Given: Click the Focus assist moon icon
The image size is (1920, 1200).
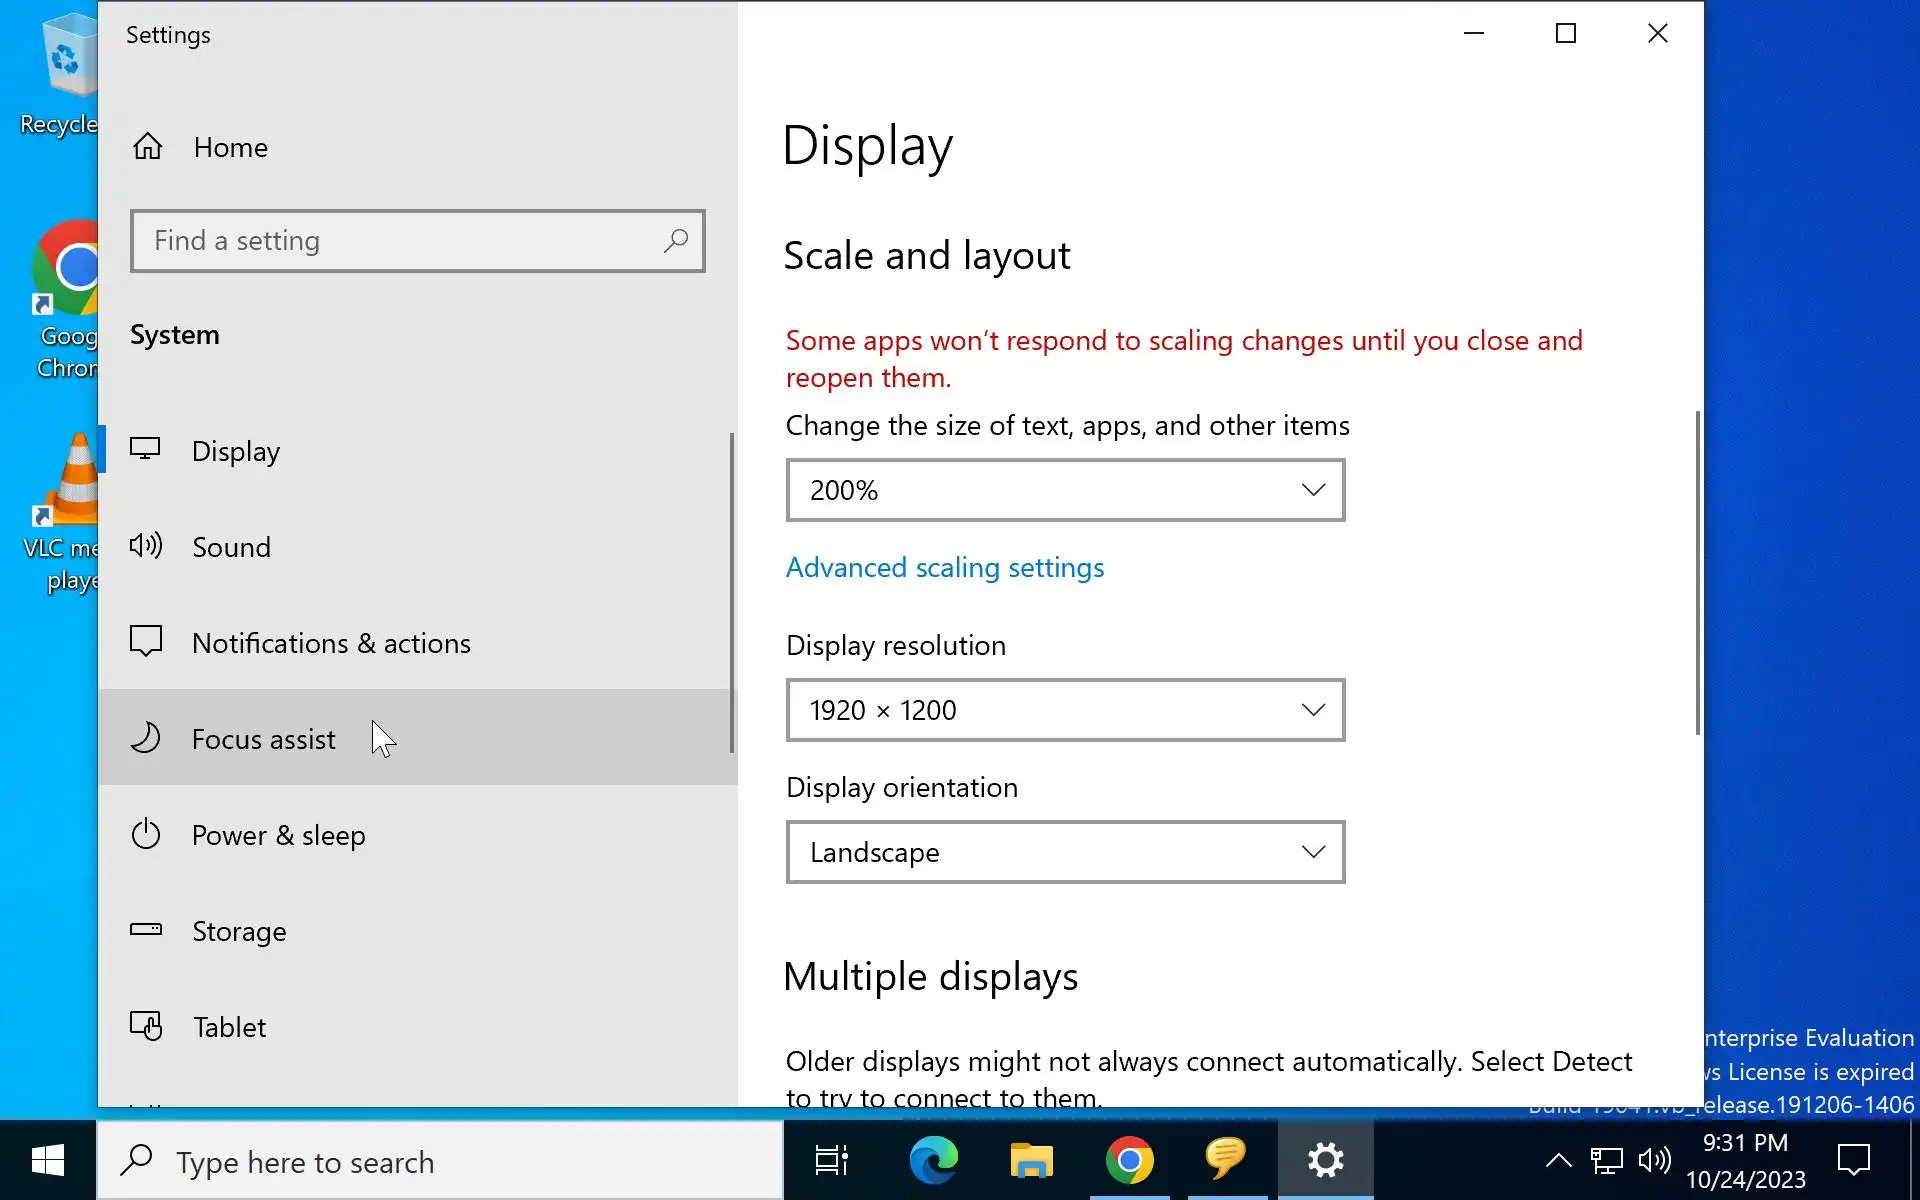Looking at the screenshot, I should coord(146,738).
